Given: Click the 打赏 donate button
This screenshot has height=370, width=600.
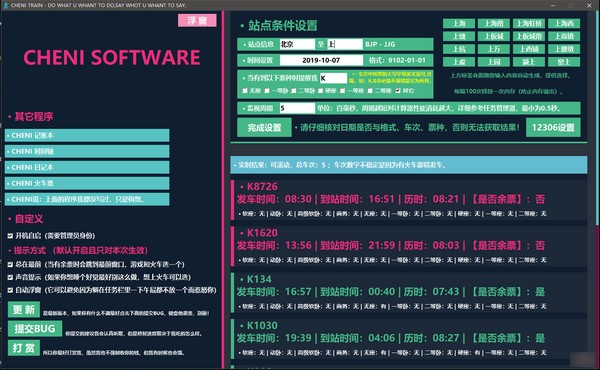Looking at the screenshot, I should click(24, 348).
